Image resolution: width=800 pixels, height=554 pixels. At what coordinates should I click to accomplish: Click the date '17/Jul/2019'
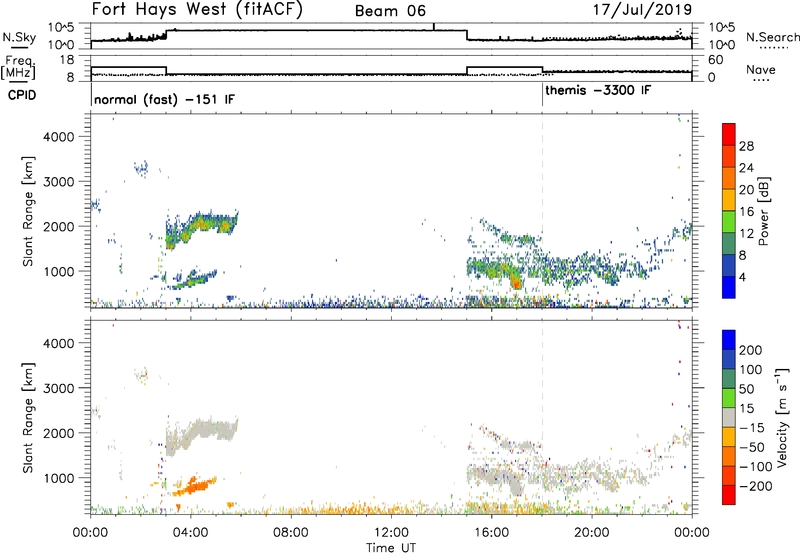point(642,9)
